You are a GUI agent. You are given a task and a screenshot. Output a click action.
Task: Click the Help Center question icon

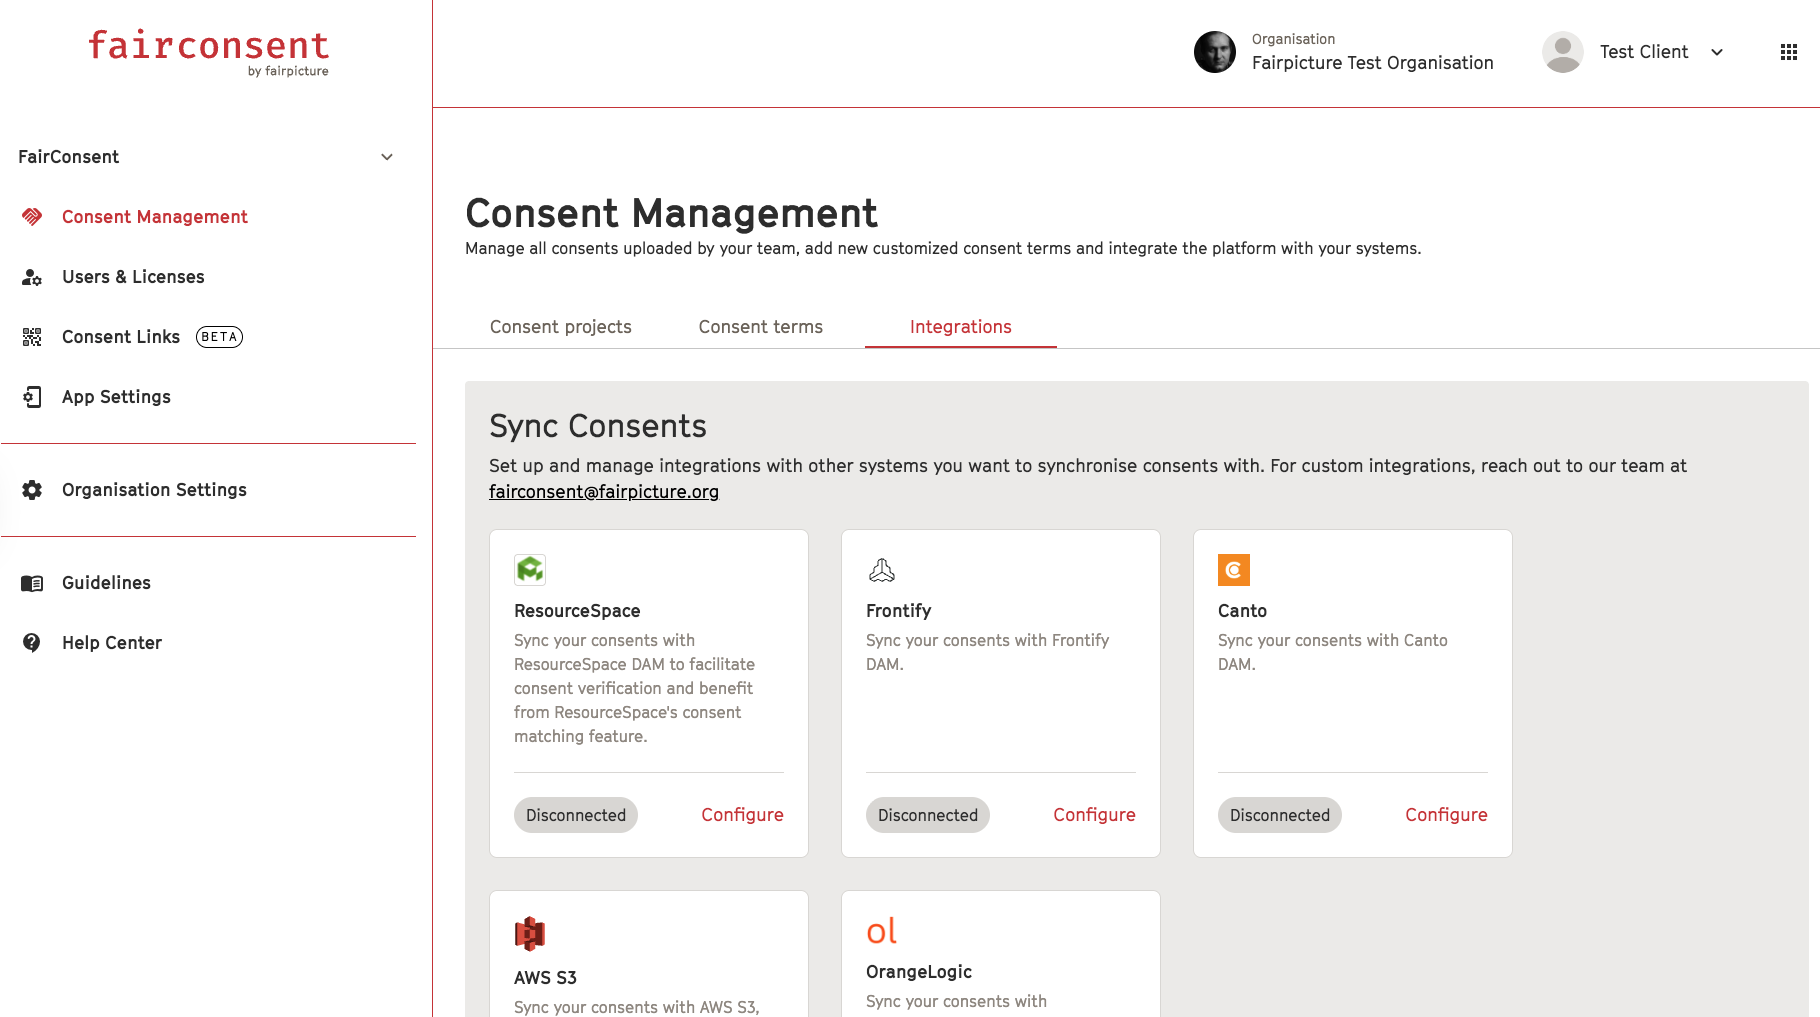(x=32, y=643)
